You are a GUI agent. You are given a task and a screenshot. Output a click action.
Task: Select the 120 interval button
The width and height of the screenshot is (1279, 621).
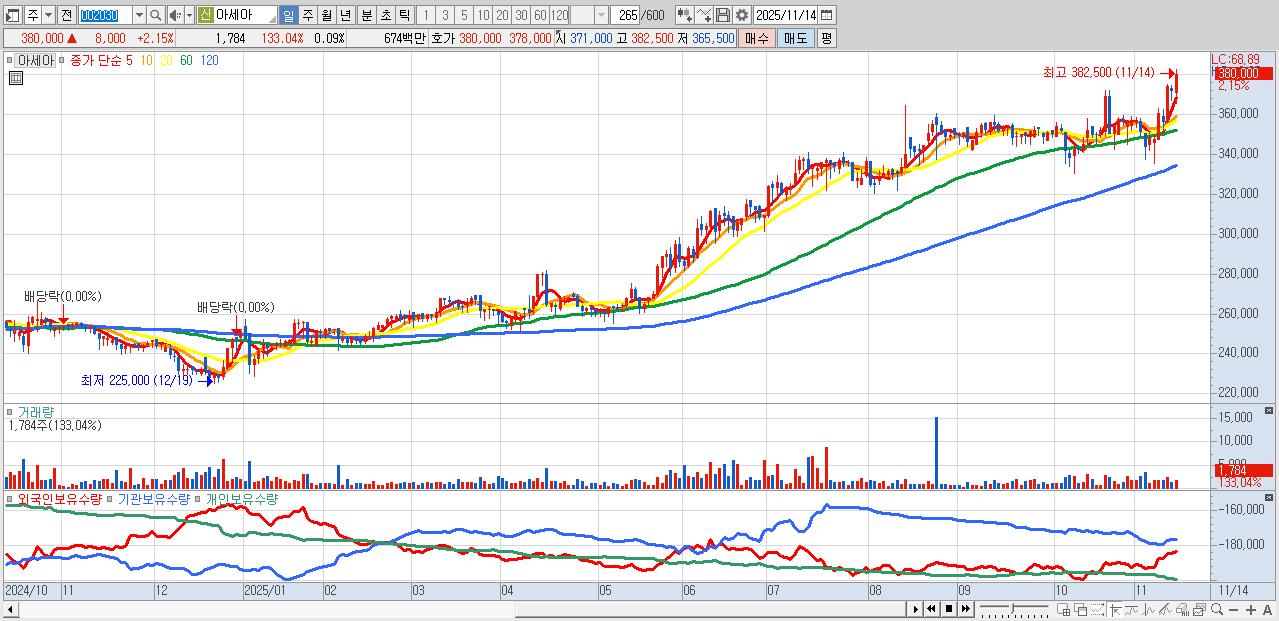(559, 15)
